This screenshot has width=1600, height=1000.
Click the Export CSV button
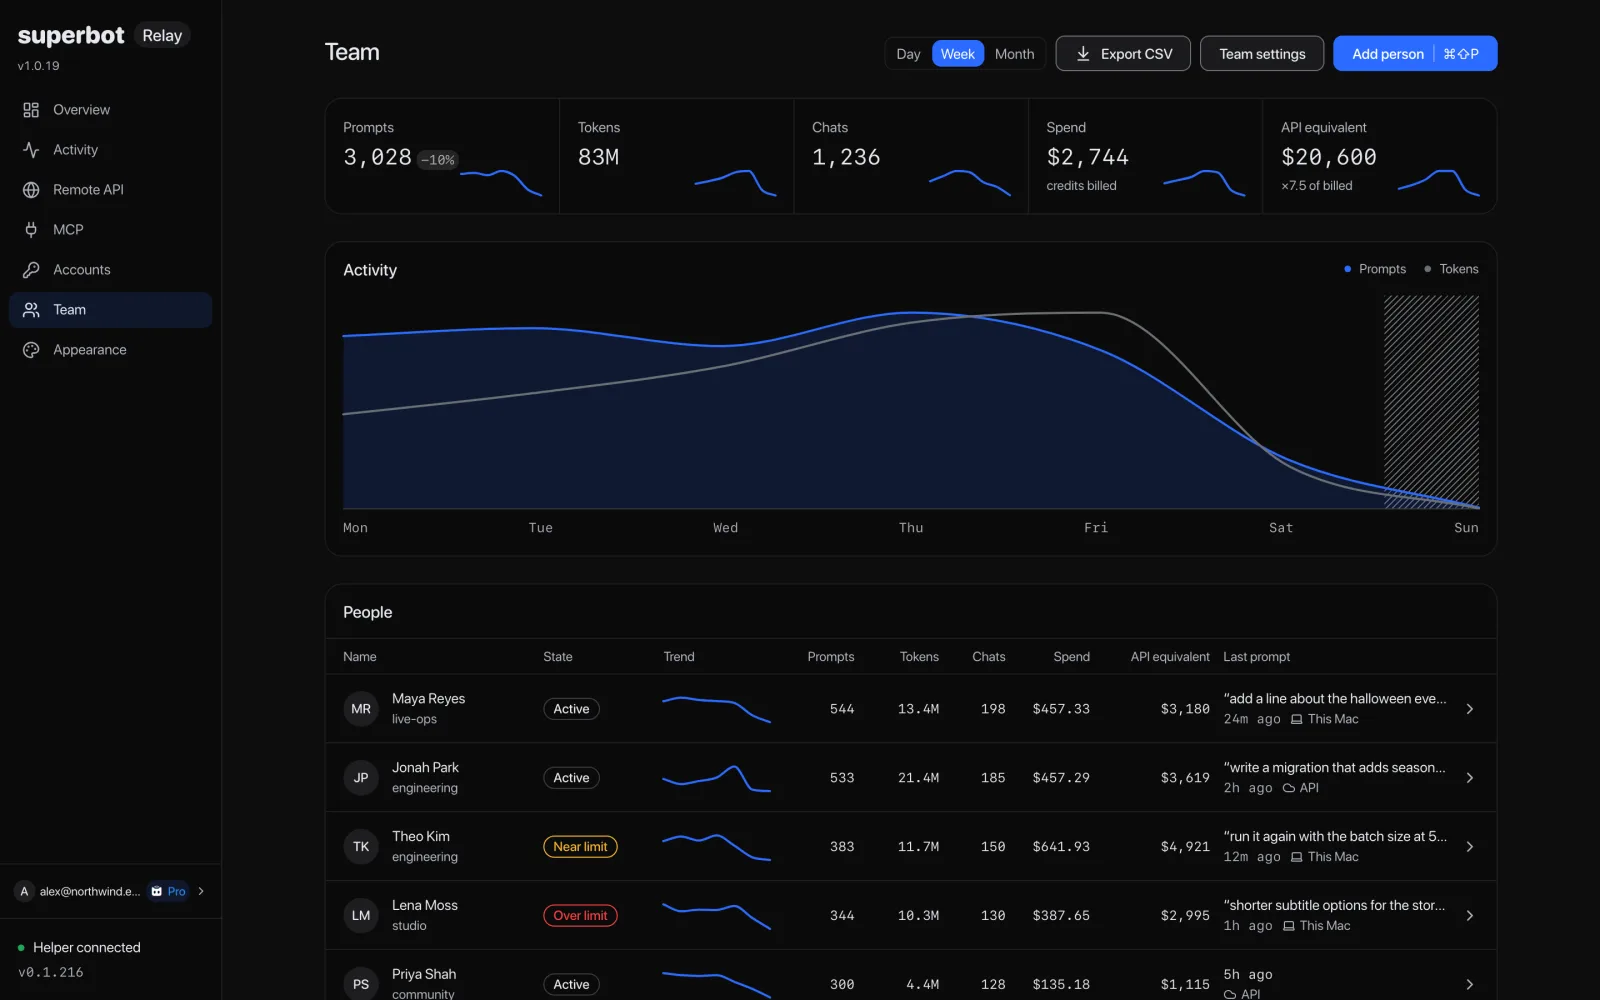click(x=1123, y=54)
